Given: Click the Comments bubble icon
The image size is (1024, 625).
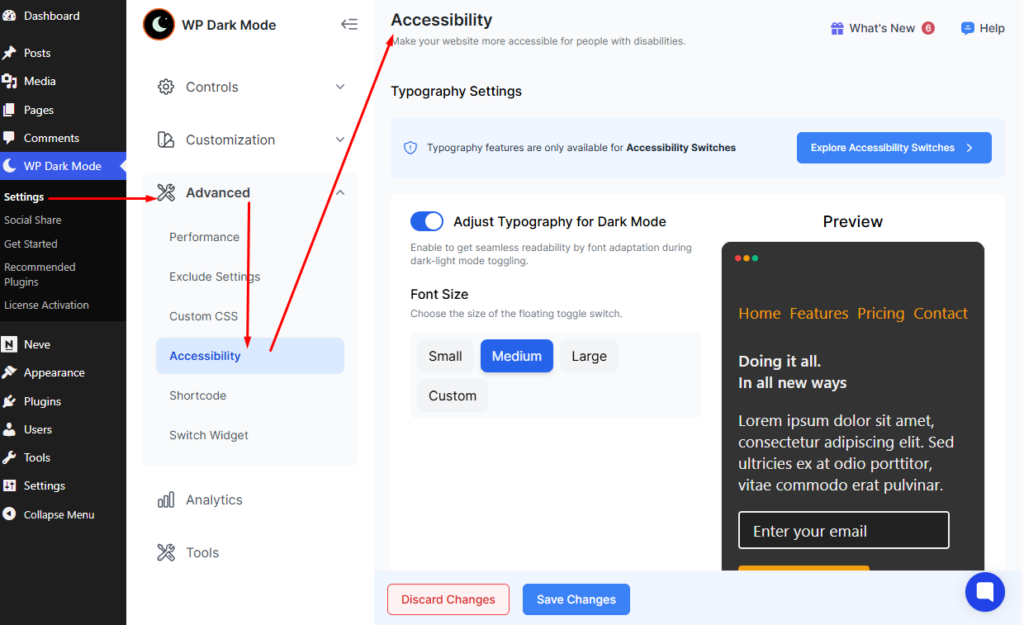Looking at the screenshot, I should click(x=9, y=138).
